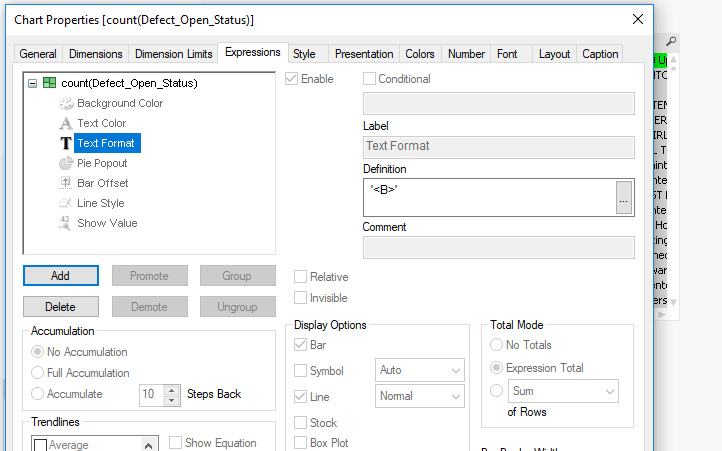
Task: Open the Definition editor ellipsis button
Action: 623,197
